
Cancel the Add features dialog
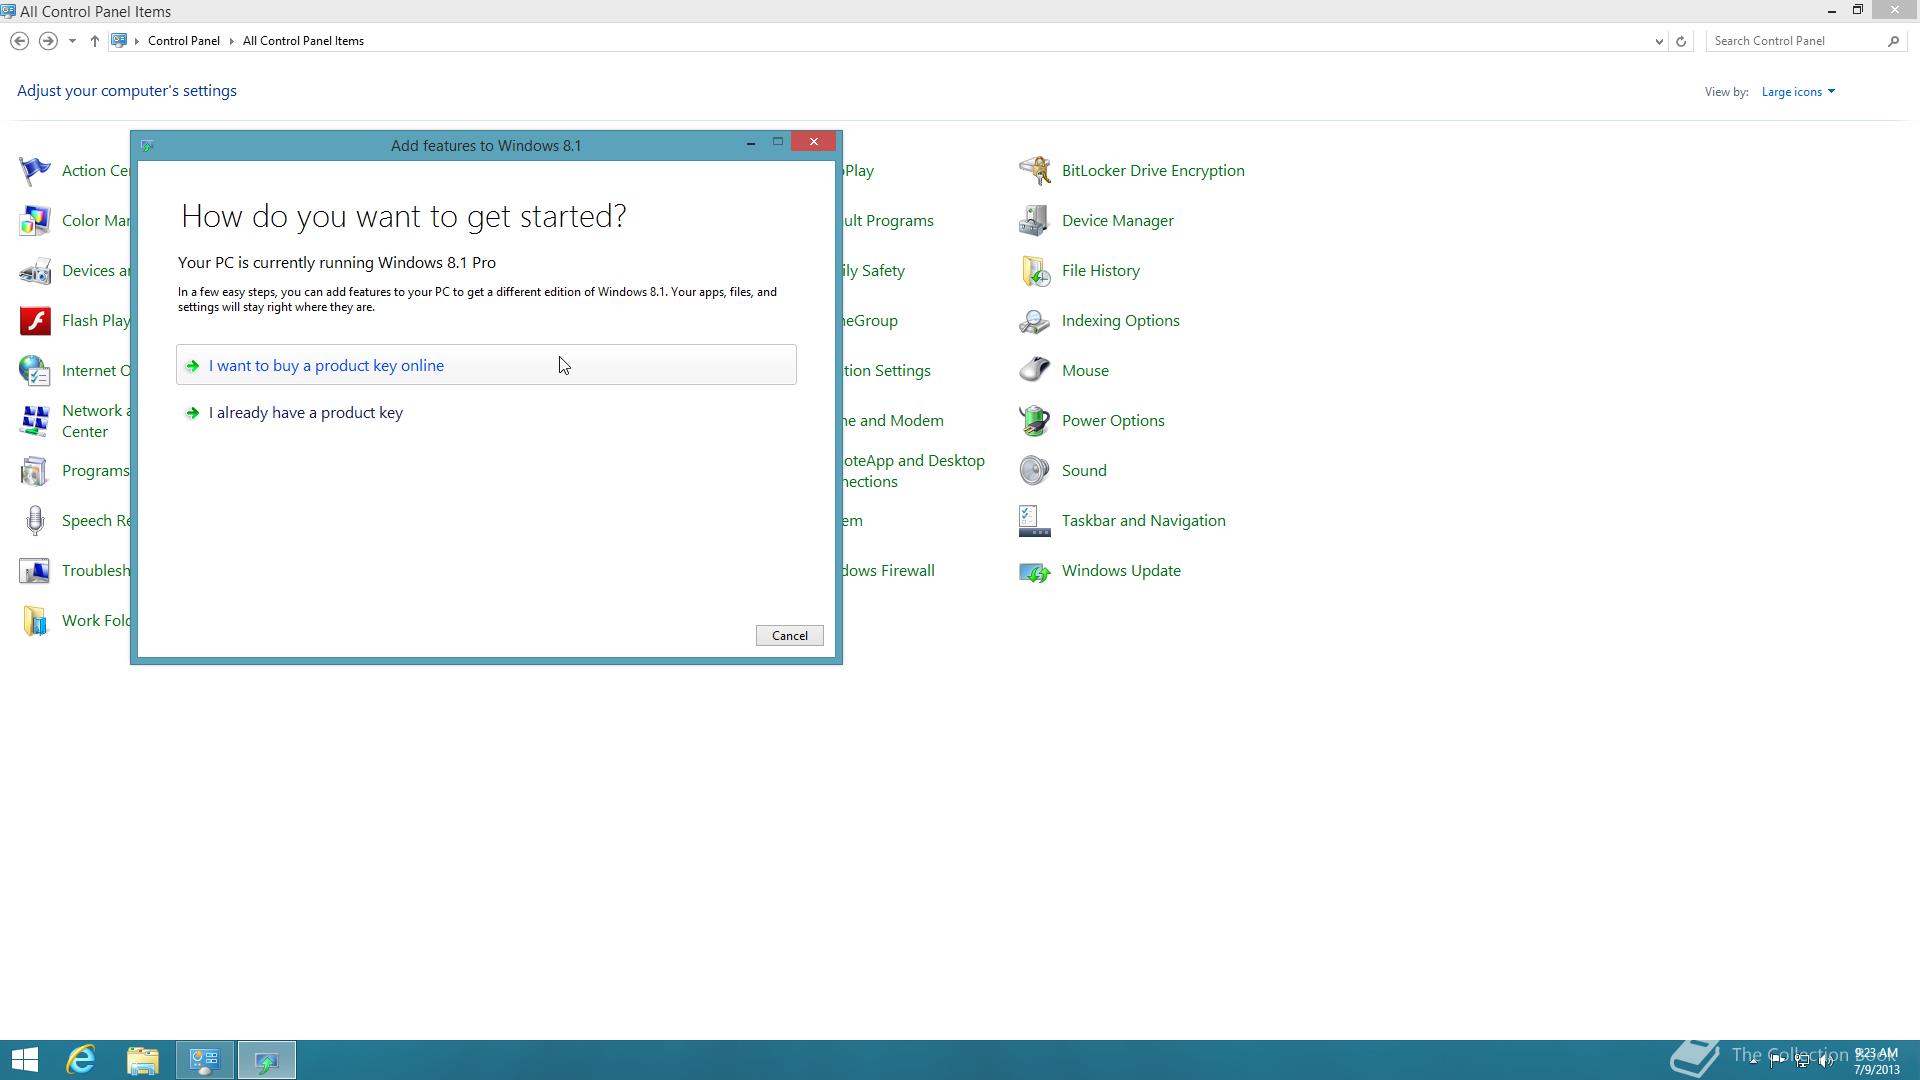coord(789,636)
